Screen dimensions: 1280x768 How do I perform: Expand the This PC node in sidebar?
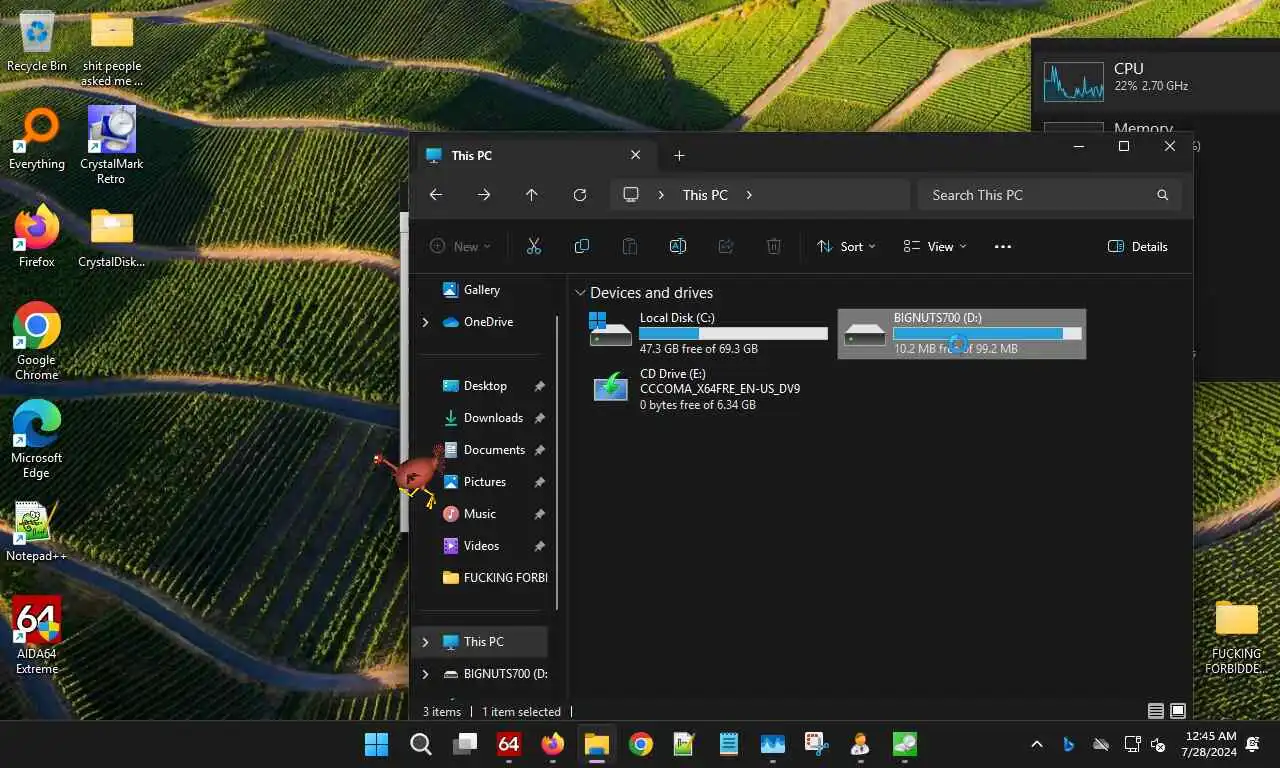(425, 642)
